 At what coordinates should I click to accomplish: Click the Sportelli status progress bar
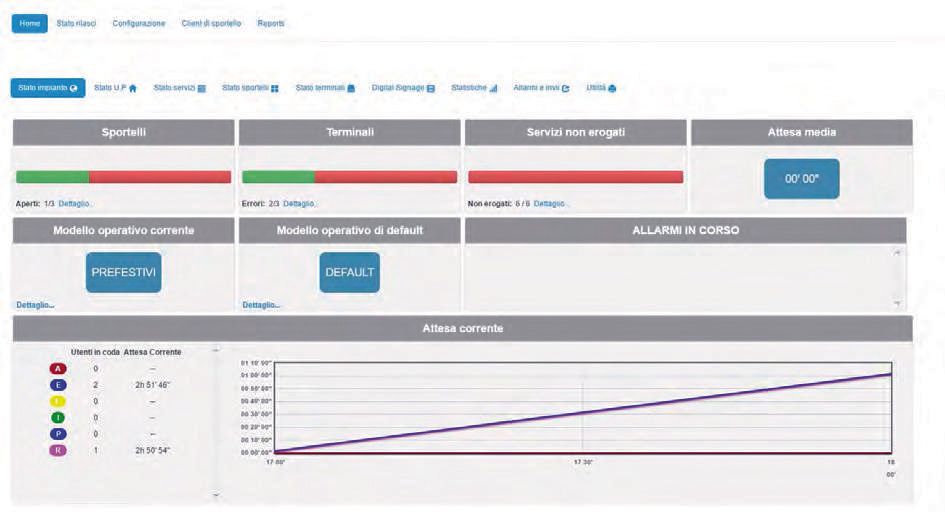(124, 177)
